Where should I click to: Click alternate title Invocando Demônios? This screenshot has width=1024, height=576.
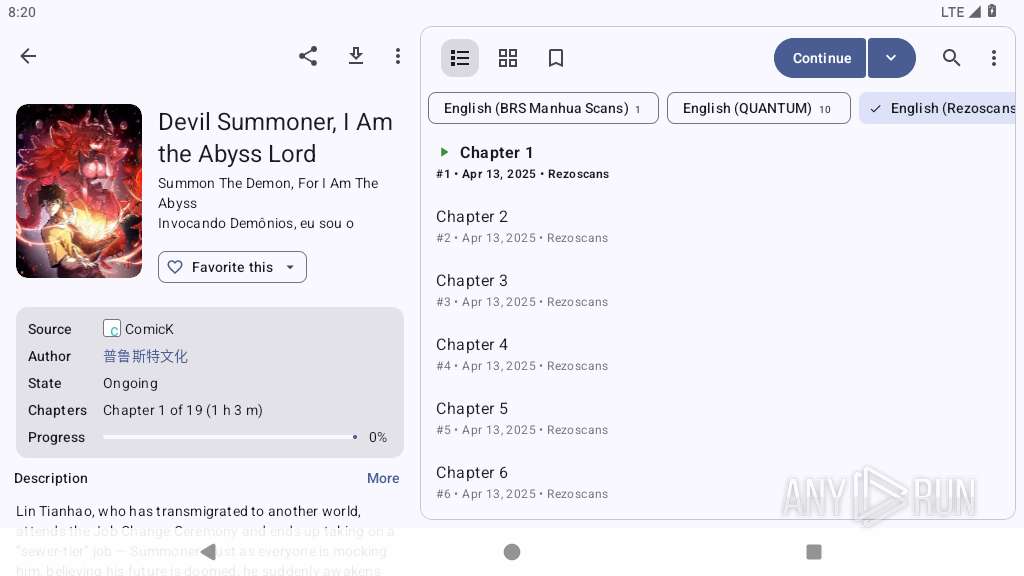tap(256, 223)
